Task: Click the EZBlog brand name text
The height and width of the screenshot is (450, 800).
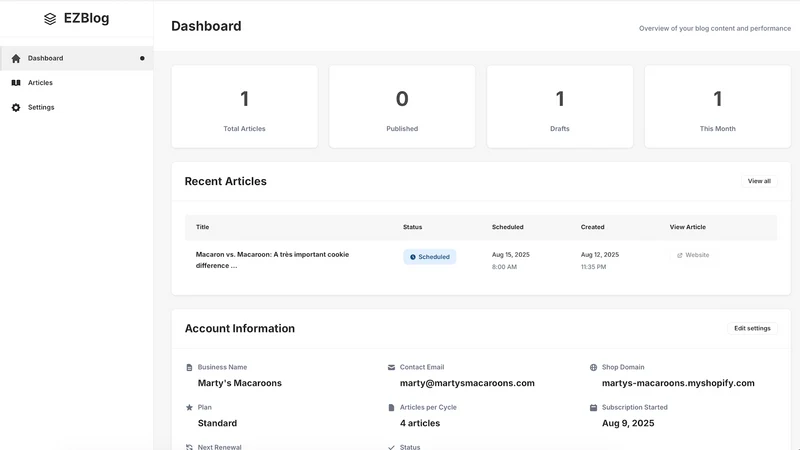Action: [x=86, y=18]
